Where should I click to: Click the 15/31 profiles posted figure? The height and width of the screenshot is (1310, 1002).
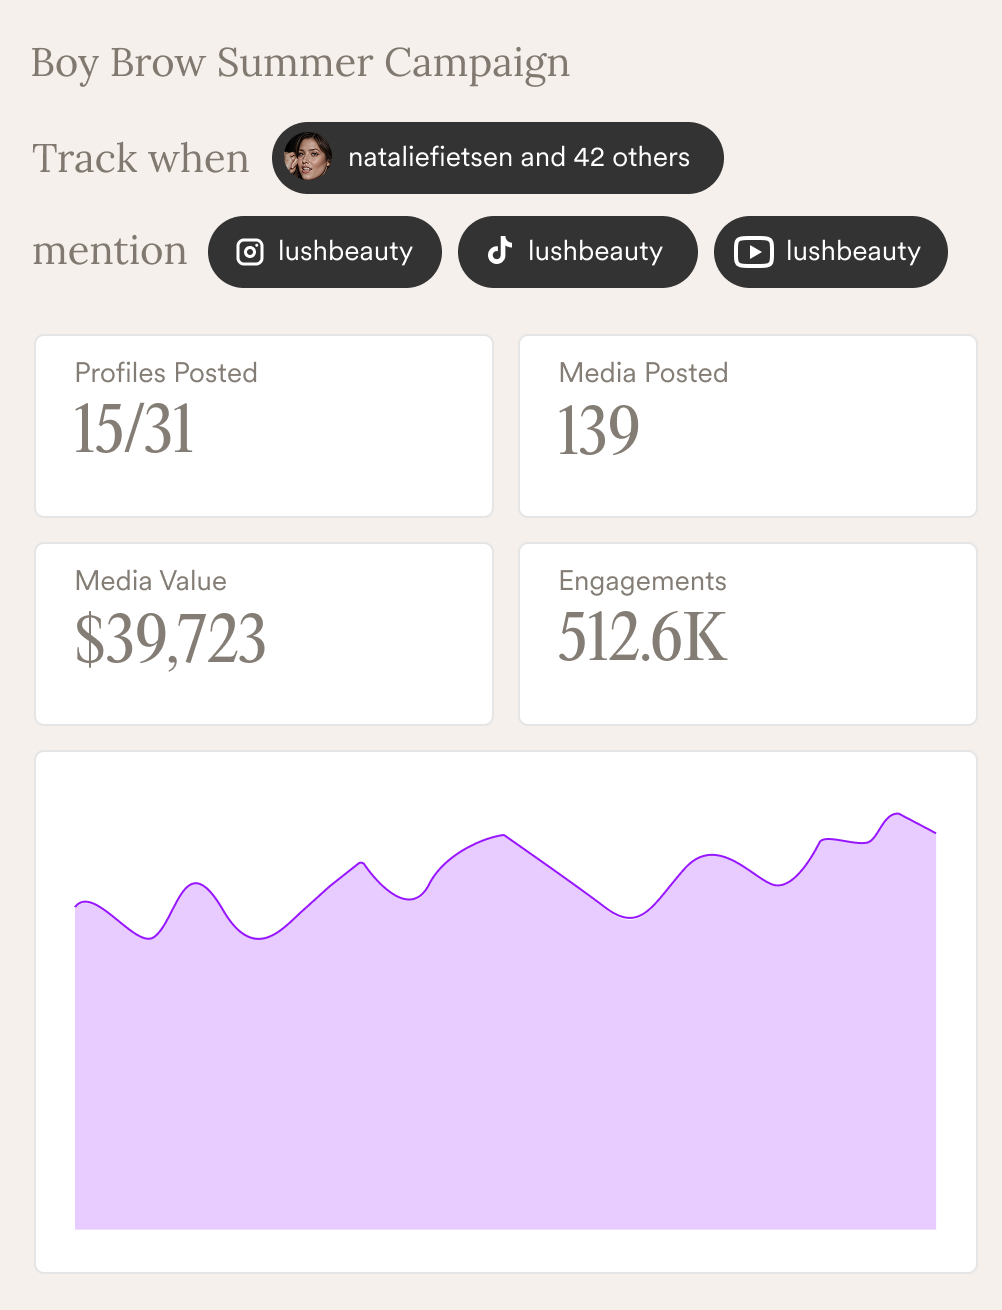pos(133,430)
